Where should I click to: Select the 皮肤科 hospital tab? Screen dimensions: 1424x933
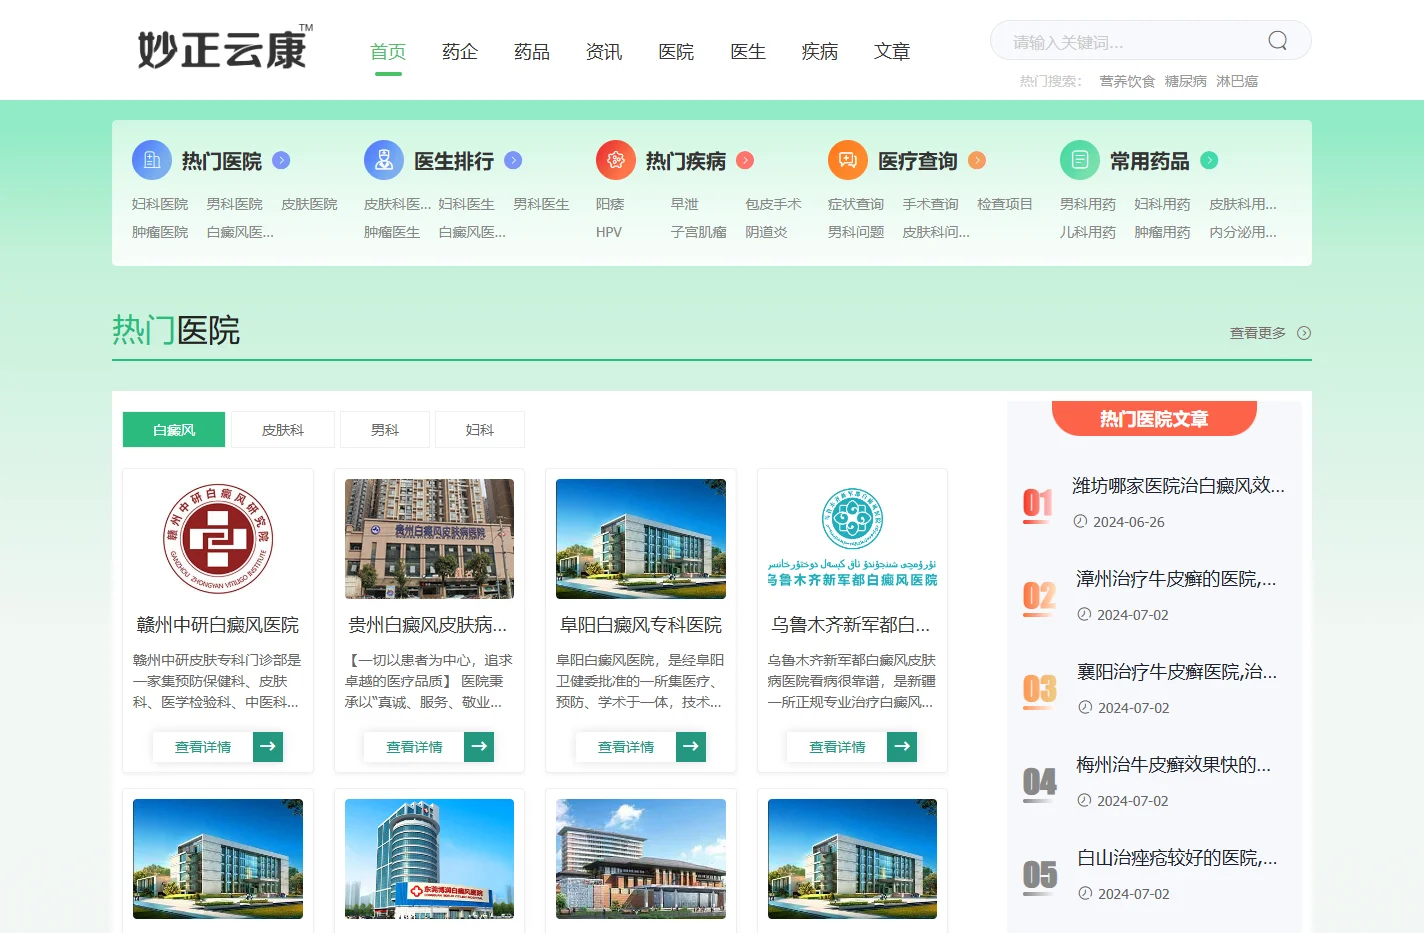(283, 430)
